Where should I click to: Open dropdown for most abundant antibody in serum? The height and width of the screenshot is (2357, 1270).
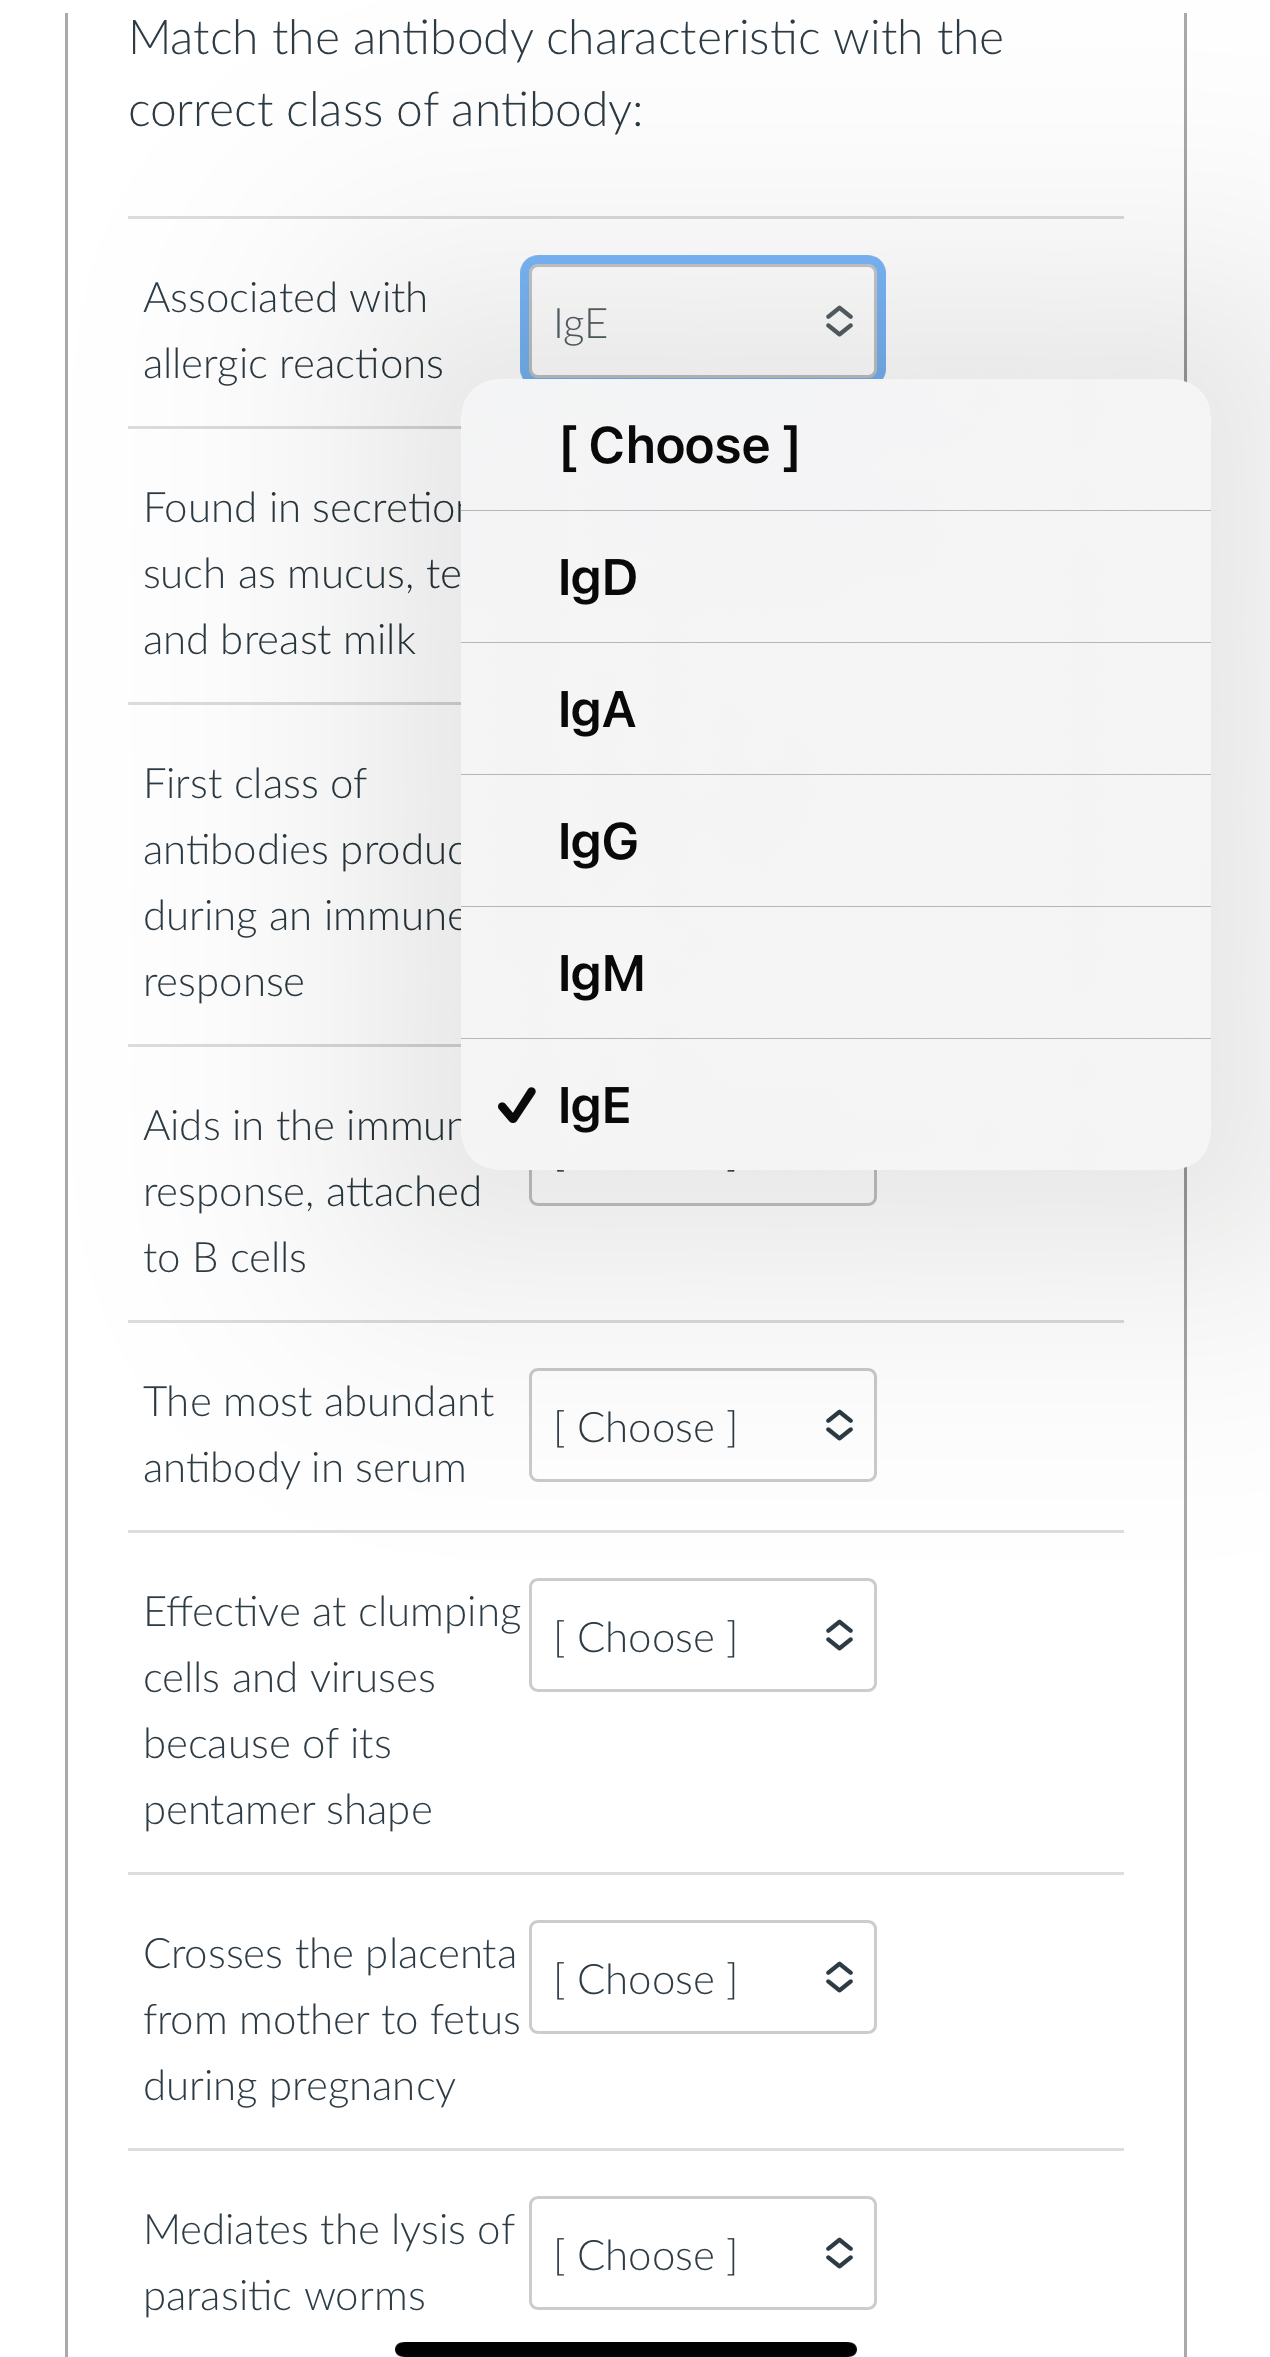point(700,1427)
